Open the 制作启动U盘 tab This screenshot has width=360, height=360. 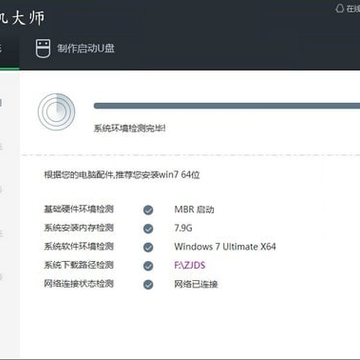coord(75,48)
